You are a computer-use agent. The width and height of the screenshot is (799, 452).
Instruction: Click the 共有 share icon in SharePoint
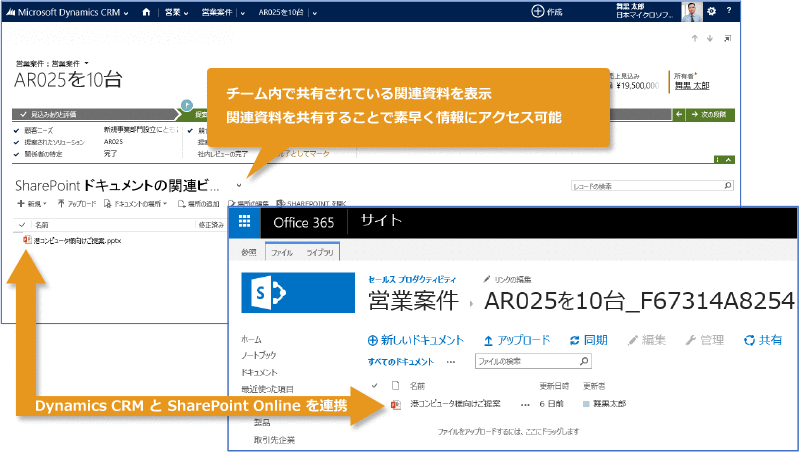[749, 340]
